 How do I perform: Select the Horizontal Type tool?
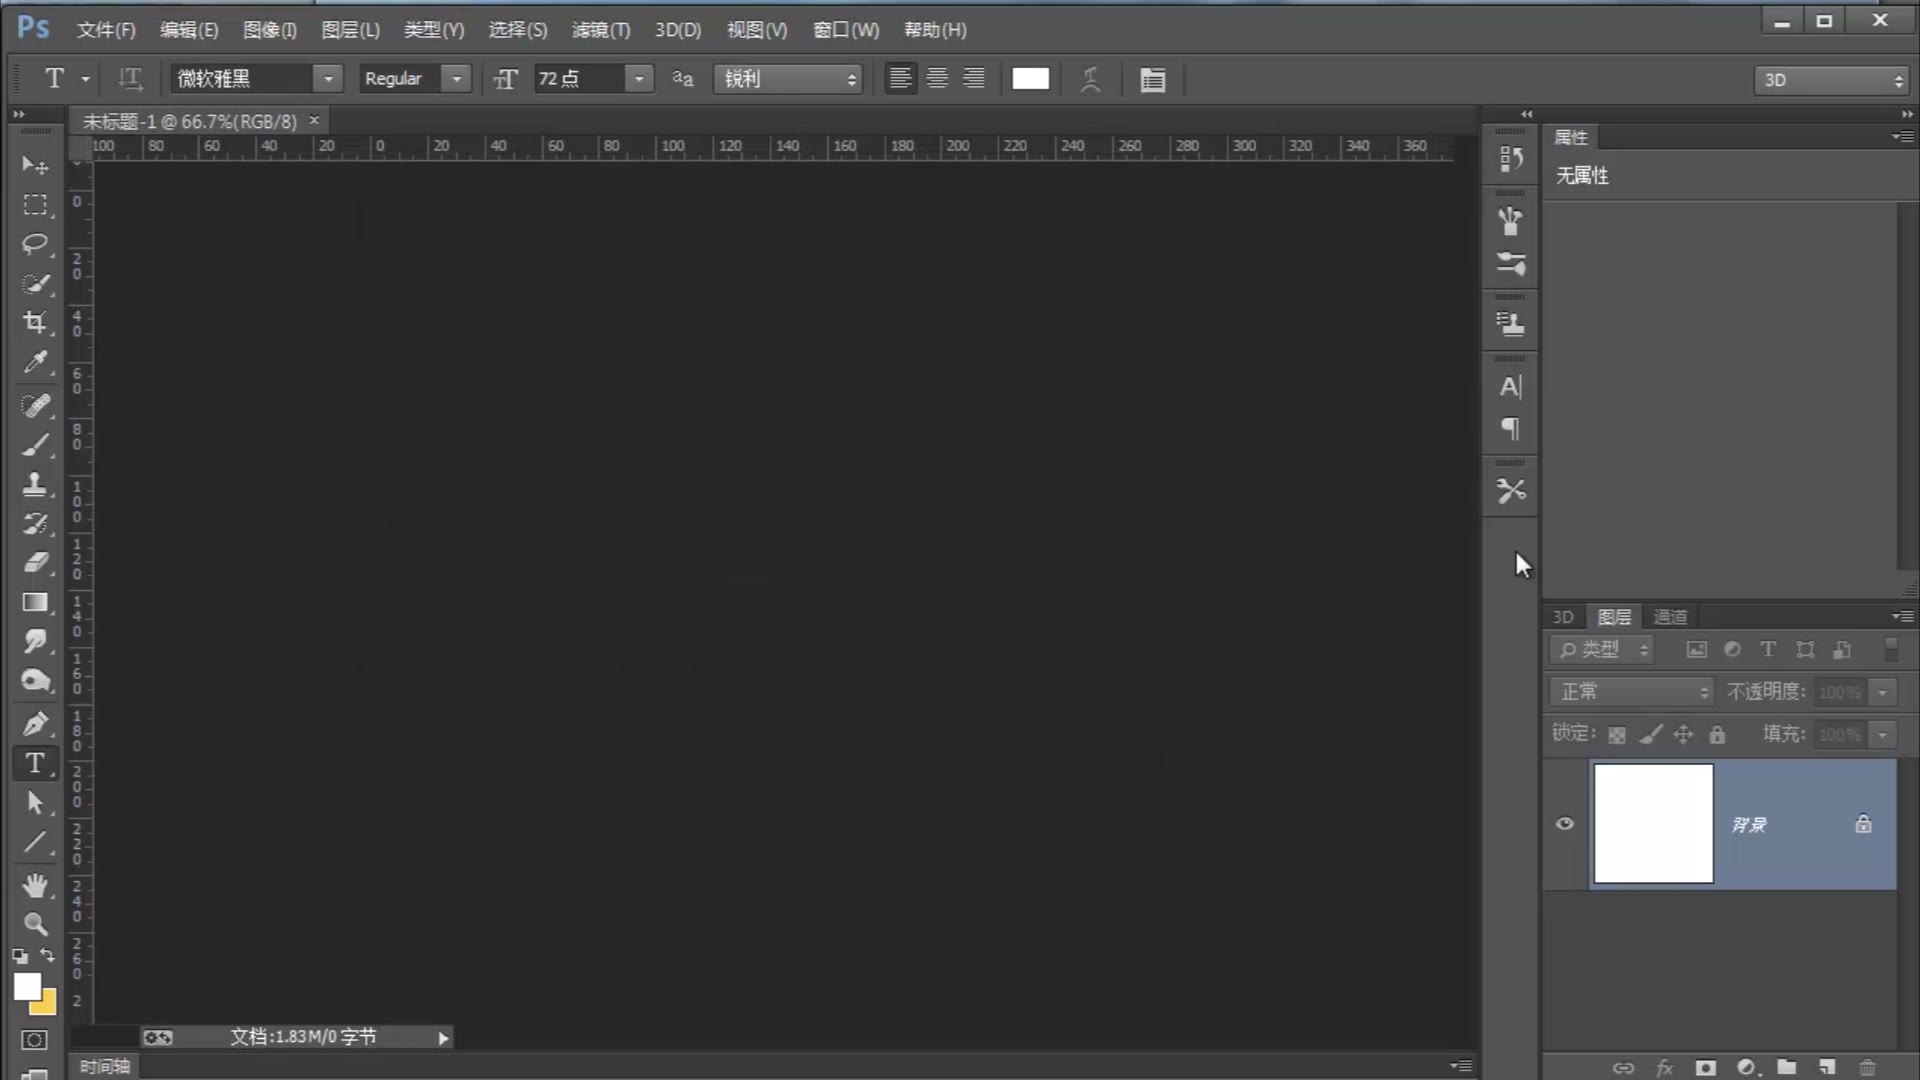pyautogui.click(x=35, y=763)
